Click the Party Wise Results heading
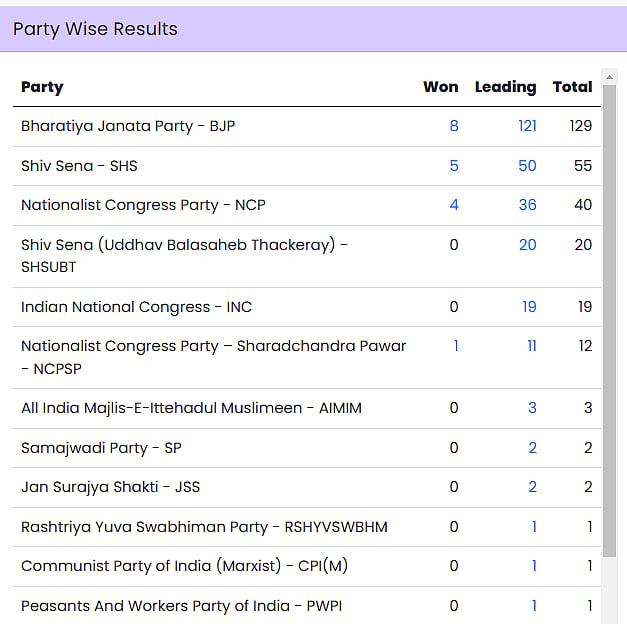Image resolution: width=627 pixels, height=624 pixels. pos(95,29)
